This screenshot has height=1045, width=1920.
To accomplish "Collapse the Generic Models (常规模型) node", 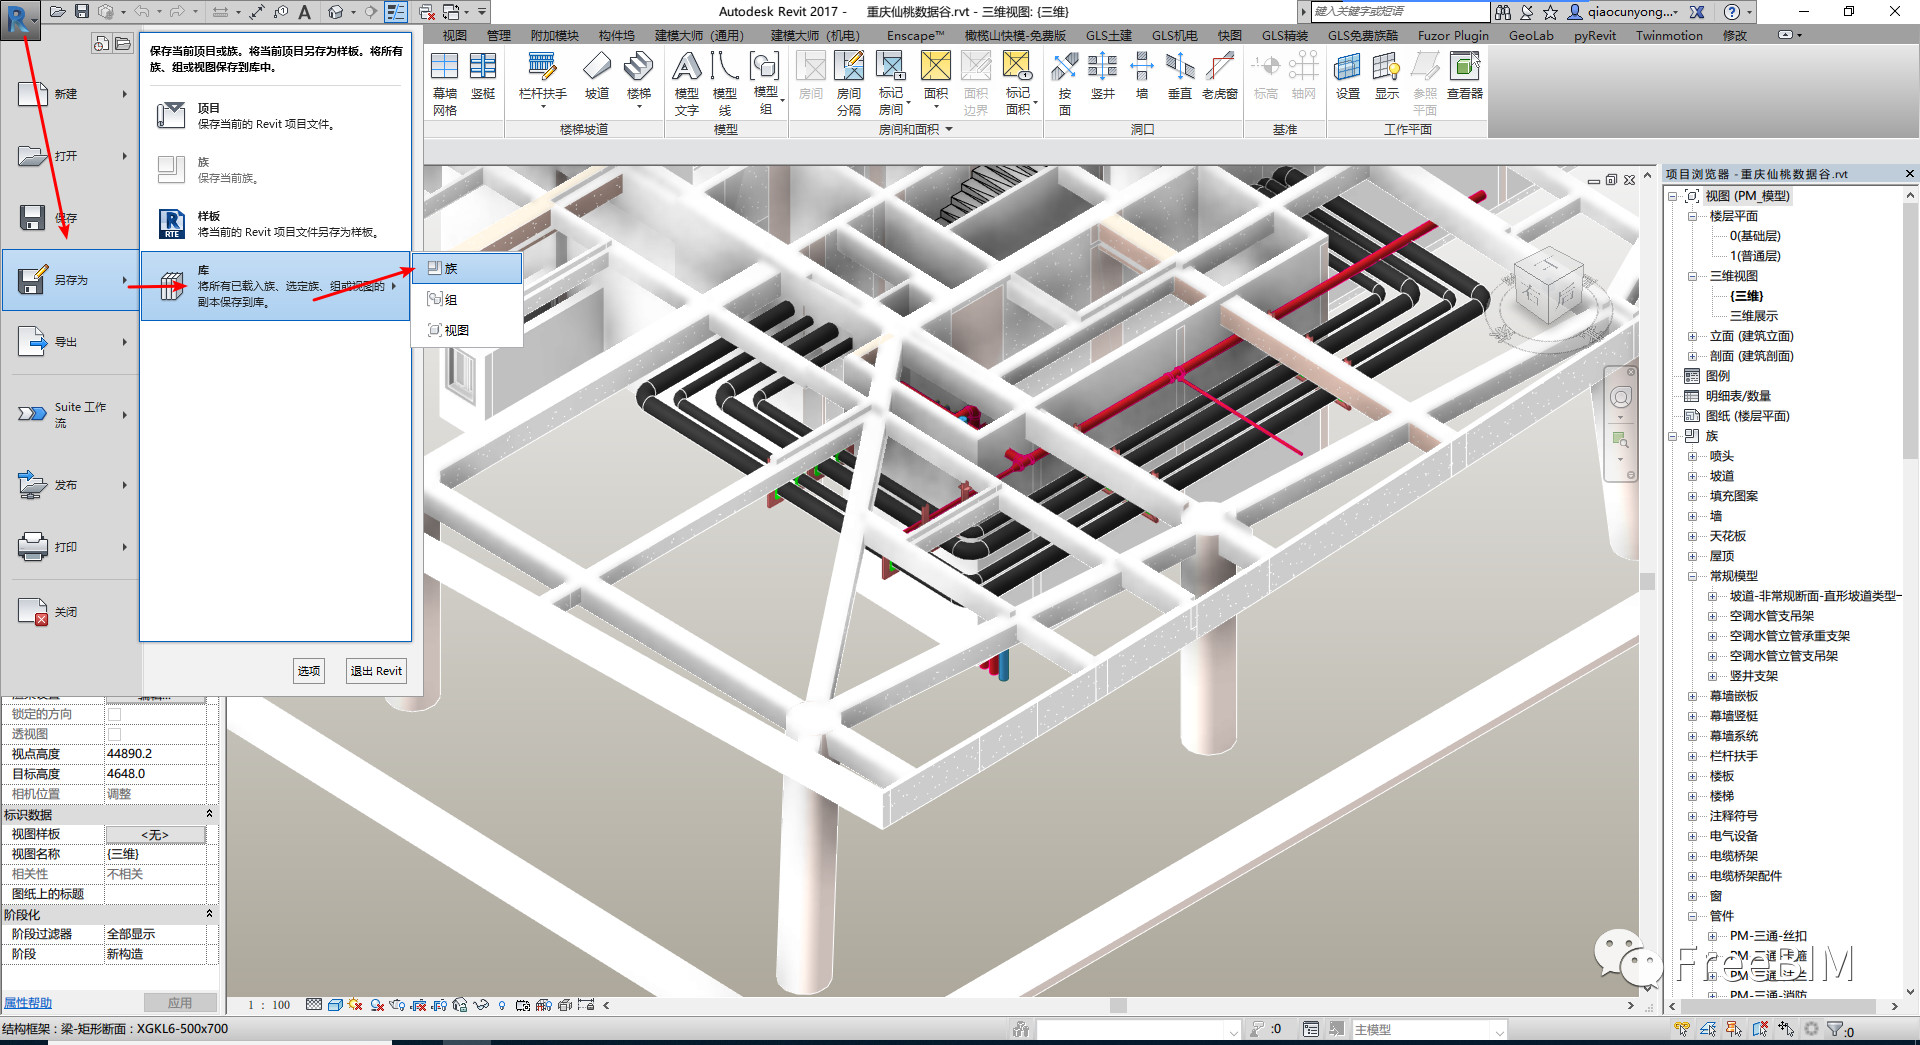I will (1692, 576).
